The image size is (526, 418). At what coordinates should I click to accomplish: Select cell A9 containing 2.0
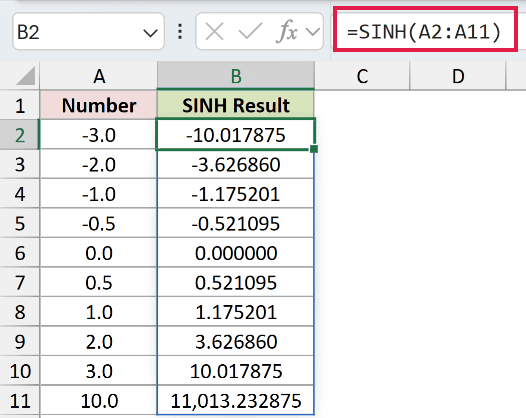(98, 341)
